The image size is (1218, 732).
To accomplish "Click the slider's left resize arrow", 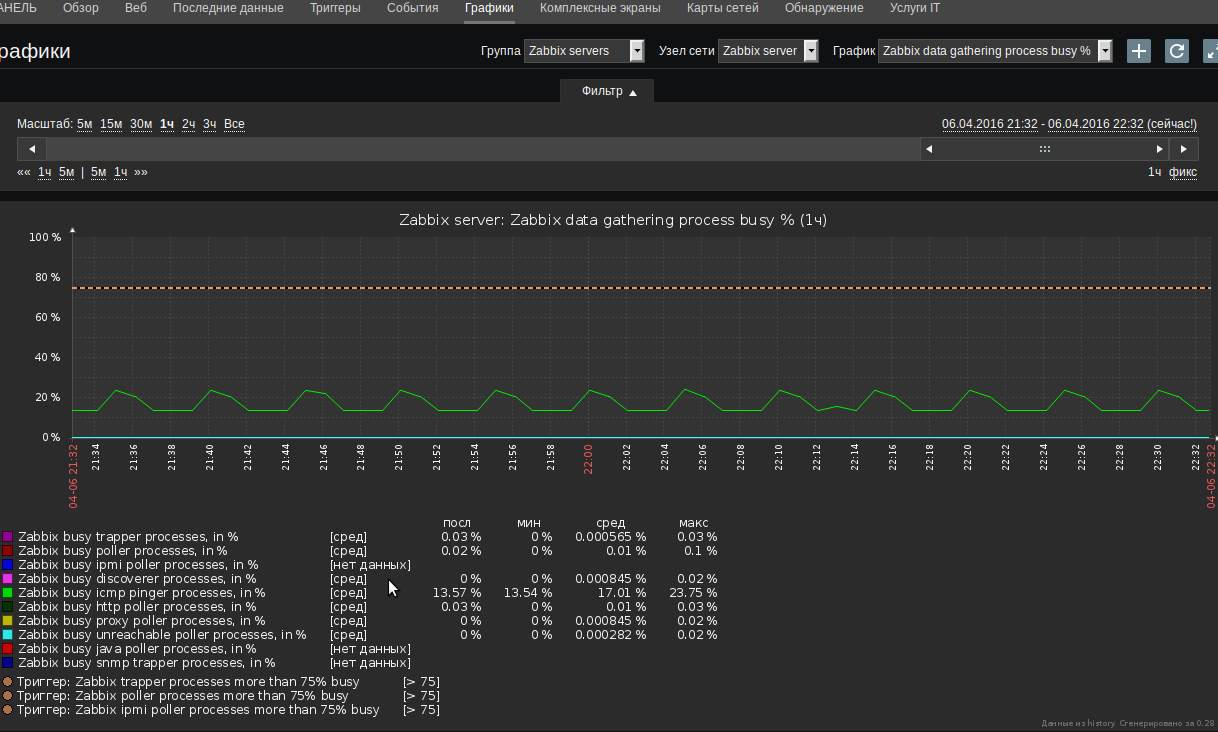I will tap(929, 149).
